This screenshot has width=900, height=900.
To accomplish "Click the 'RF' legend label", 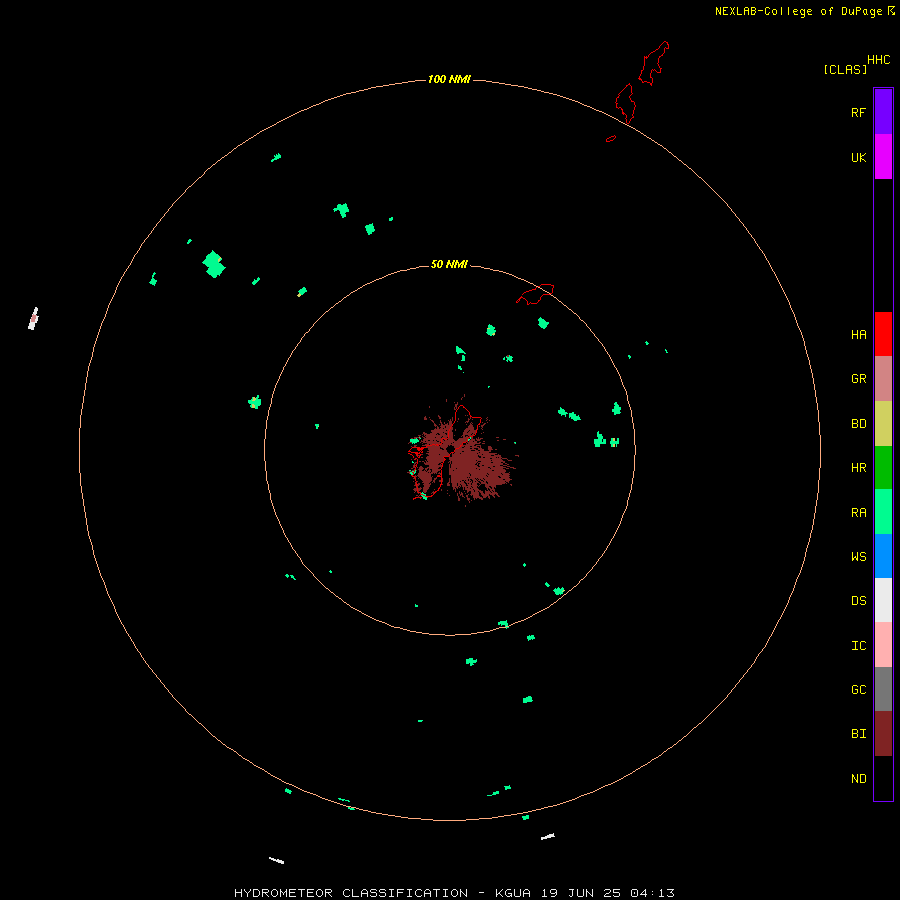I will pos(858,112).
